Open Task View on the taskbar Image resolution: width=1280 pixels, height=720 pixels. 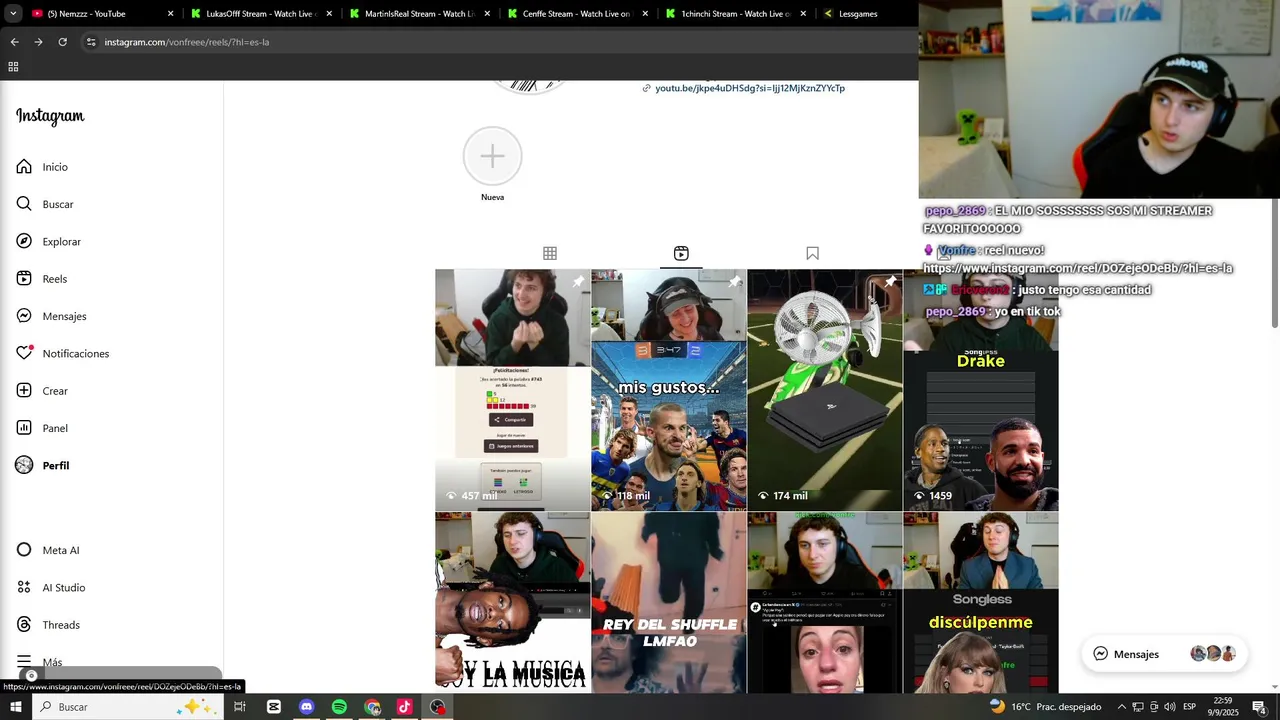coord(240,707)
